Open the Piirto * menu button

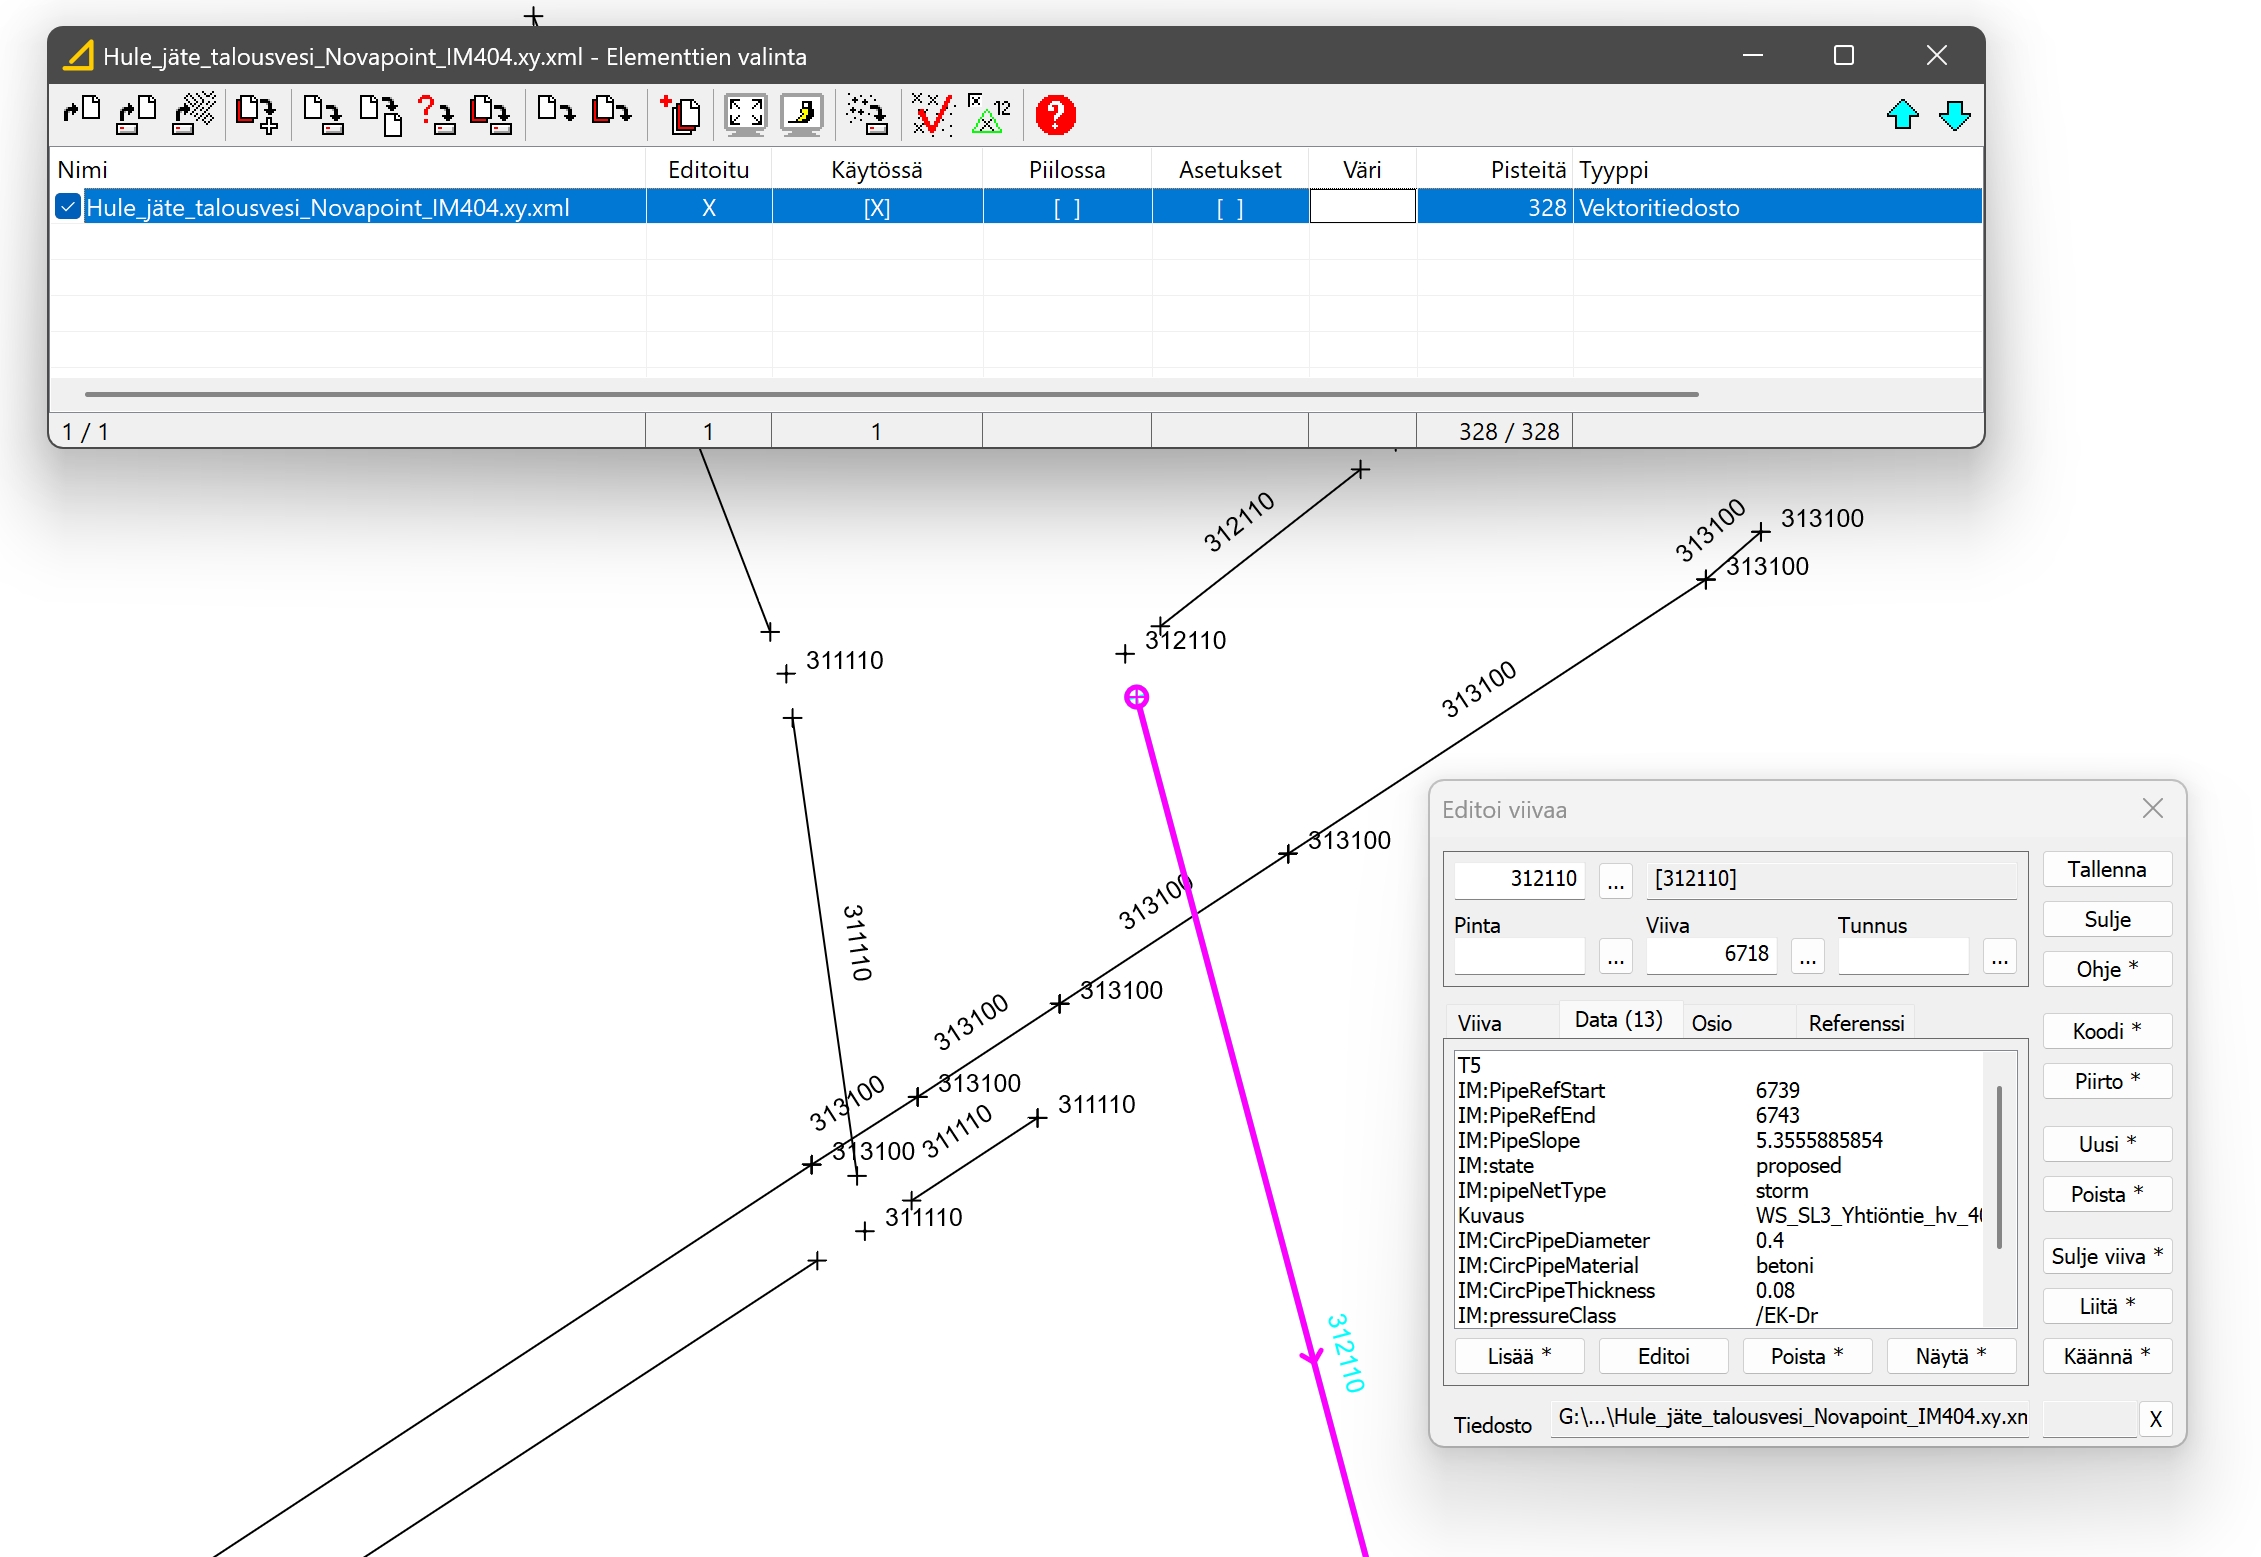point(2107,1081)
